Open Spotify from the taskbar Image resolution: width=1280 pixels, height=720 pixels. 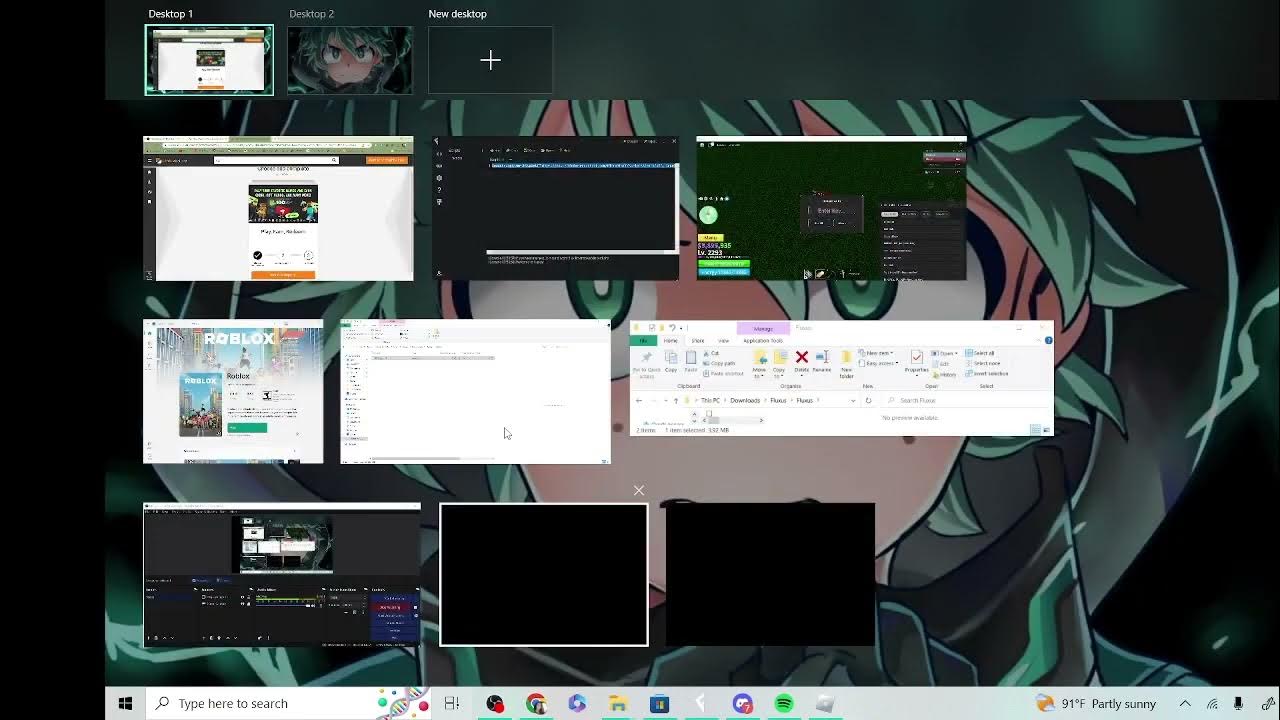[783, 703]
